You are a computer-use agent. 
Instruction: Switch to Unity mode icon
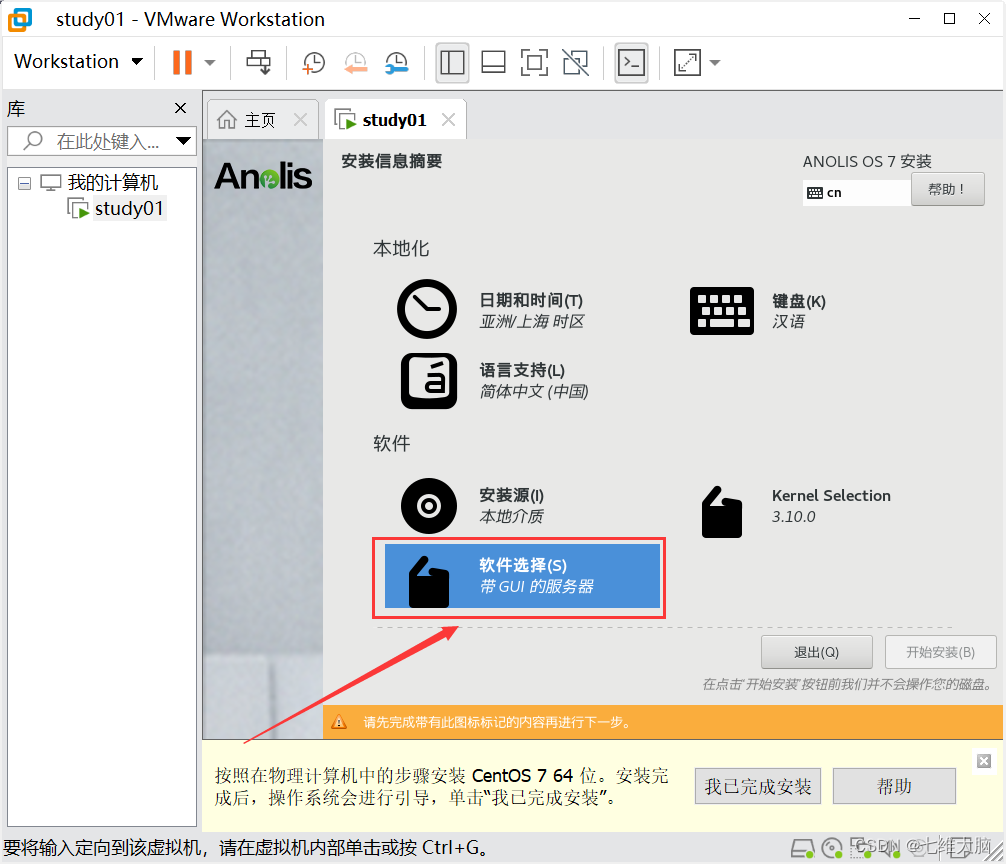click(x=575, y=63)
